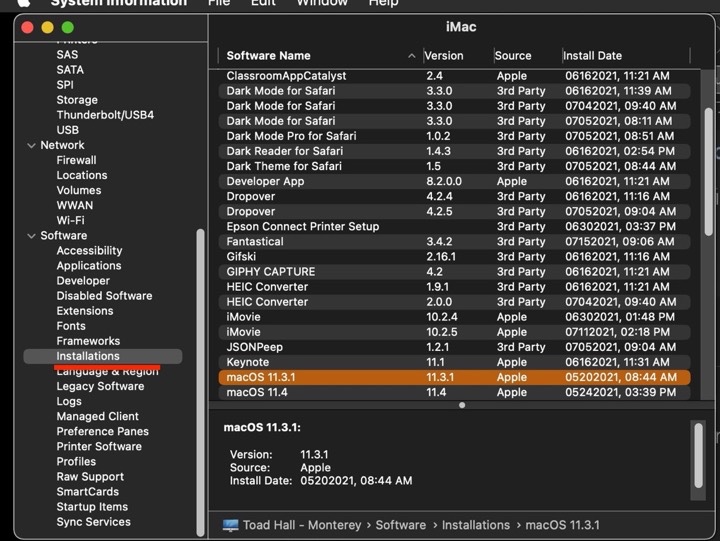Select Thunderbolt/USB4 in the sidebar
Viewport: 720px width, 541px height.
pos(105,115)
